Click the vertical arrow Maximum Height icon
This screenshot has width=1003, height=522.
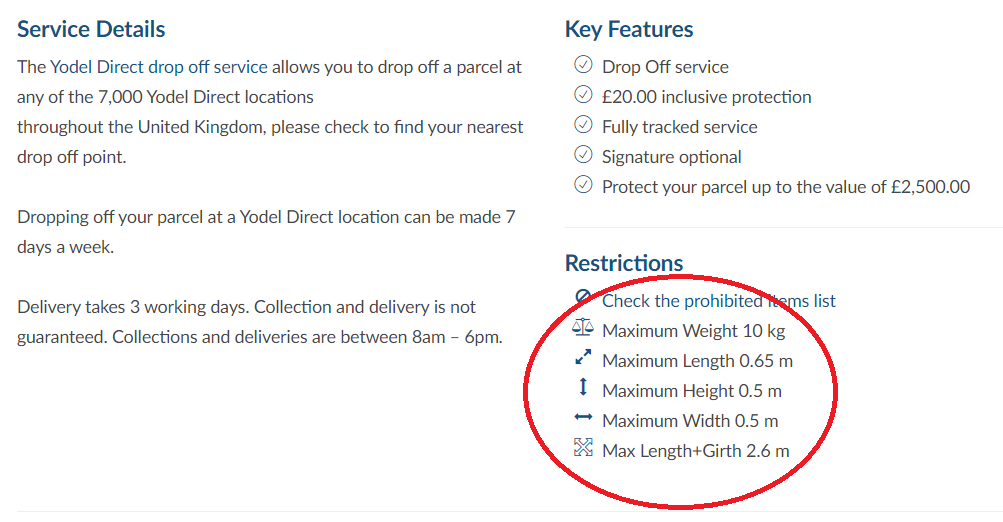point(583,387)
